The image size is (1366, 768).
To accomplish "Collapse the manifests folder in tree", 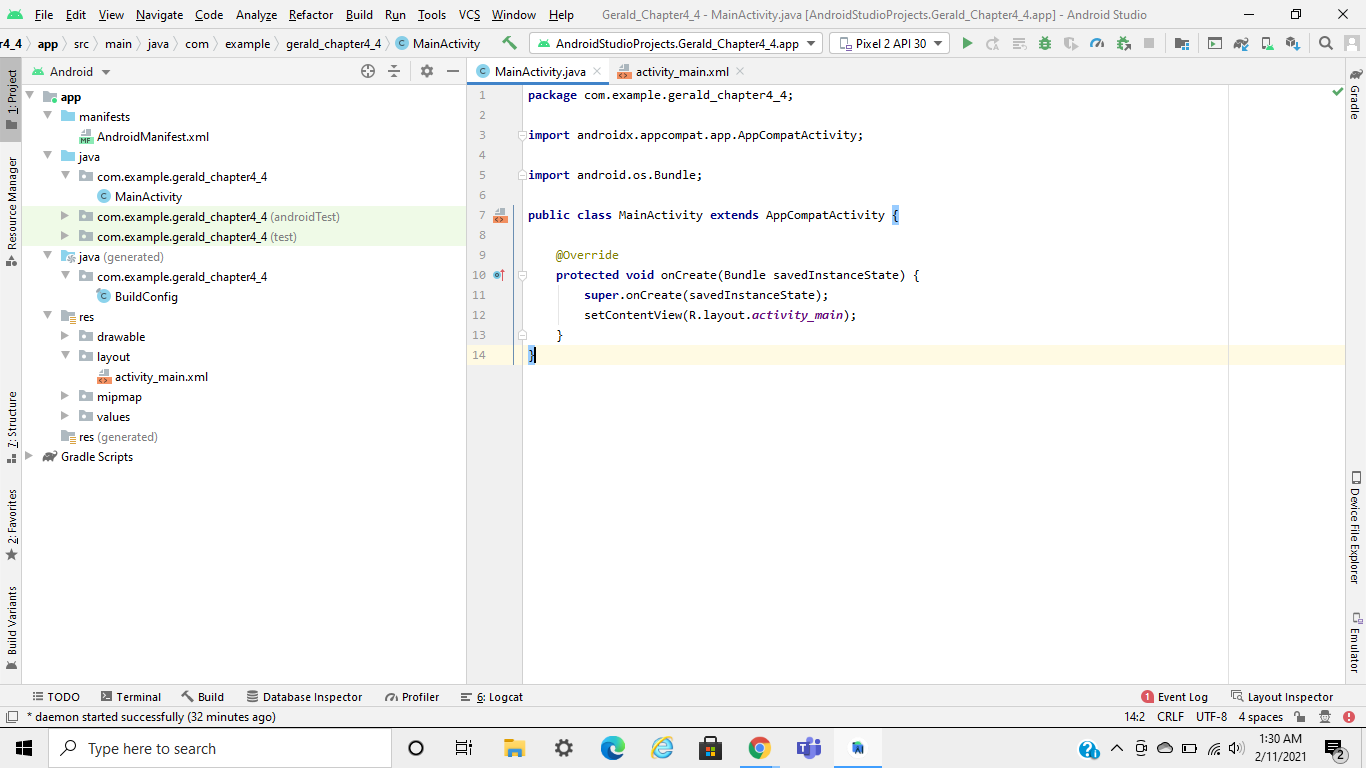I will (47, 116).
